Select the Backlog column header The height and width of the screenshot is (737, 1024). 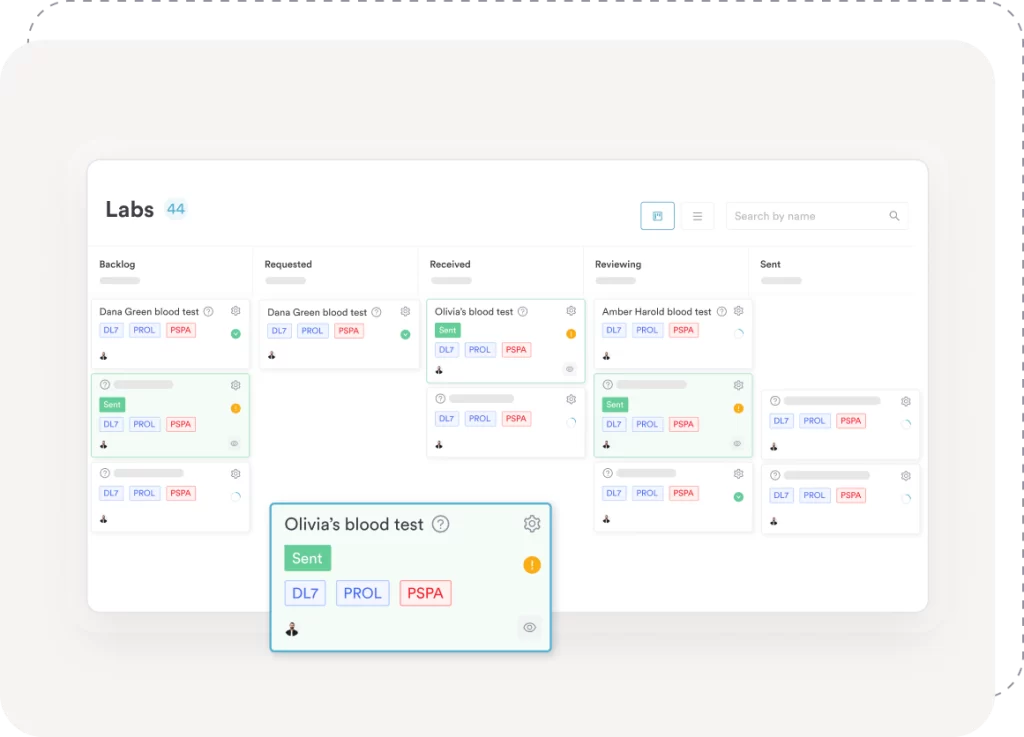pos(117,265)
